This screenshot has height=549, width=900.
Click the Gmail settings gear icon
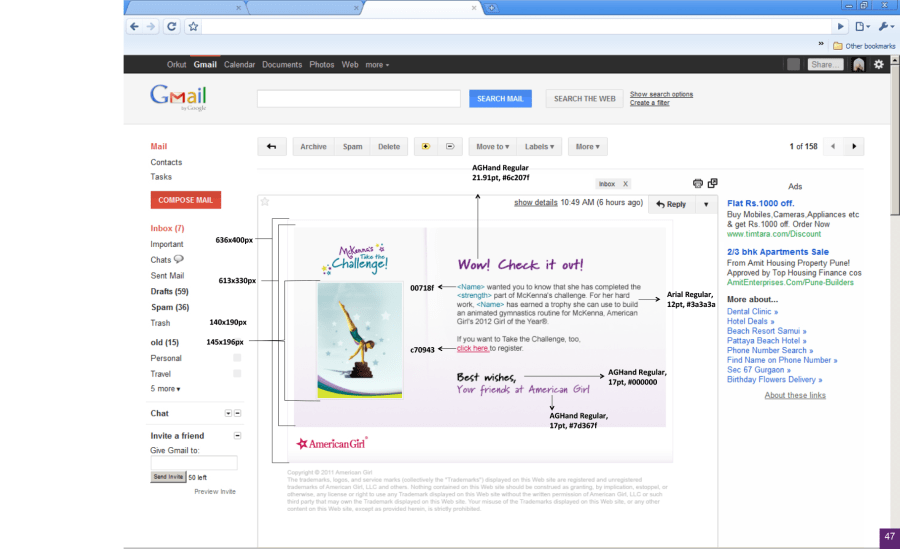click(x=879, y=64)
